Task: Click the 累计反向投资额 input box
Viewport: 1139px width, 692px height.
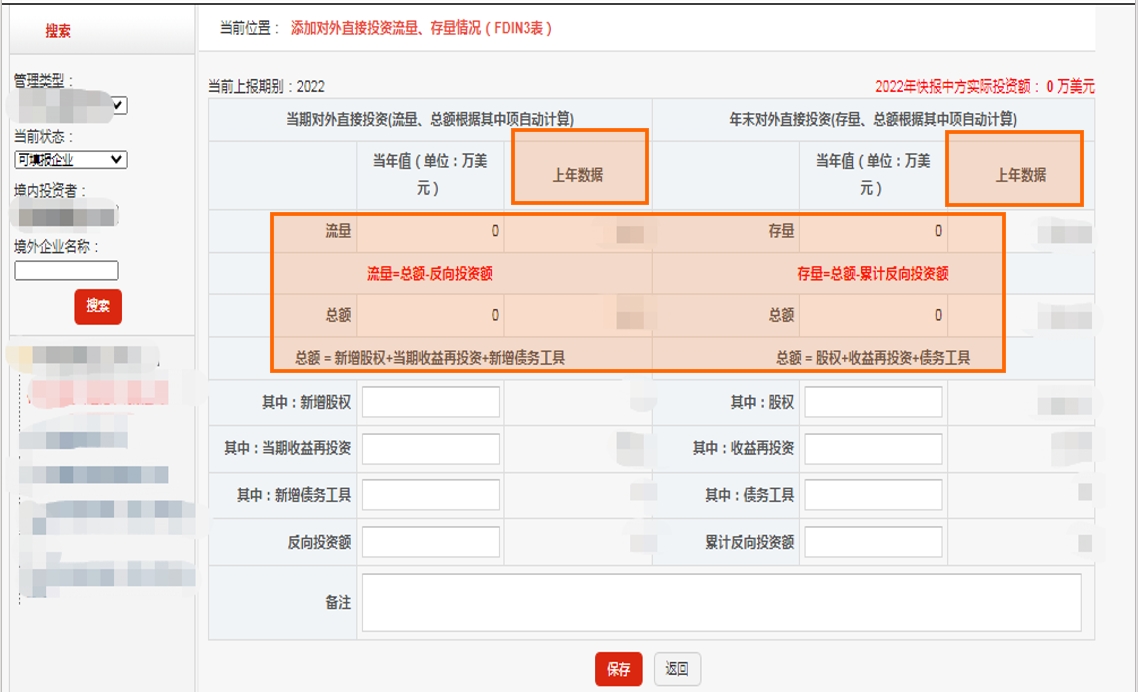Action: pos(873,542)
